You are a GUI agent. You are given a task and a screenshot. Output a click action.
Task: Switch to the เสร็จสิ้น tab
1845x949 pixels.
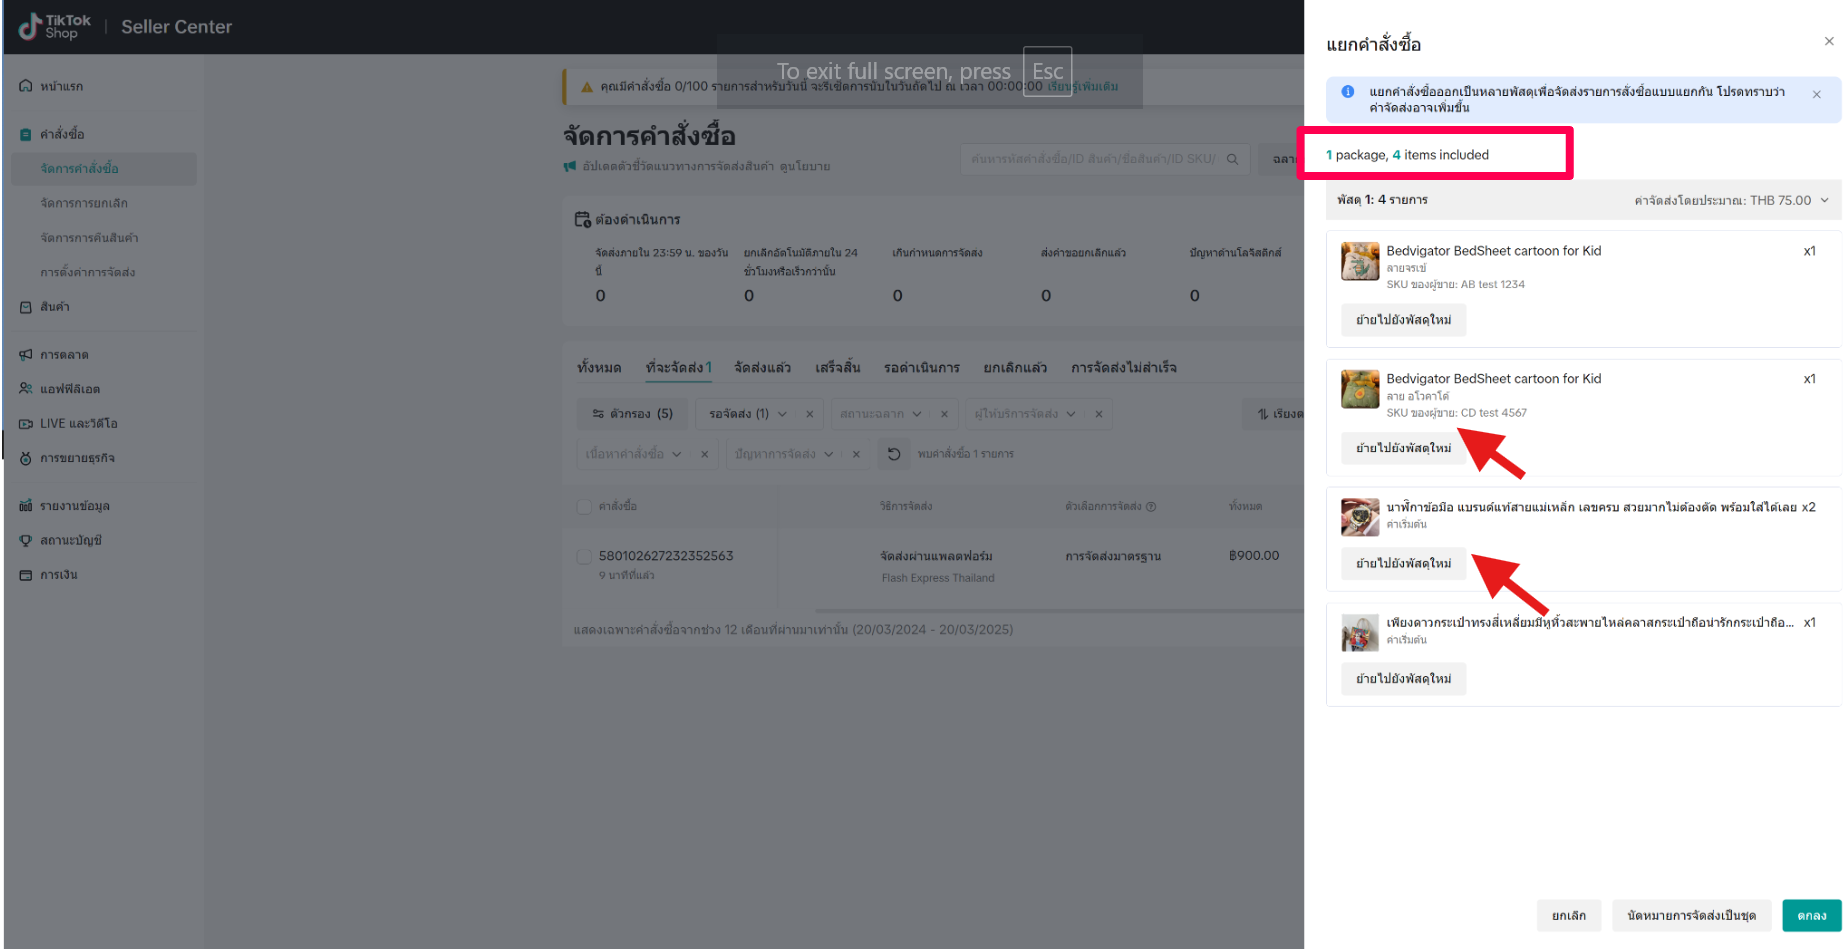pos(837,368)
